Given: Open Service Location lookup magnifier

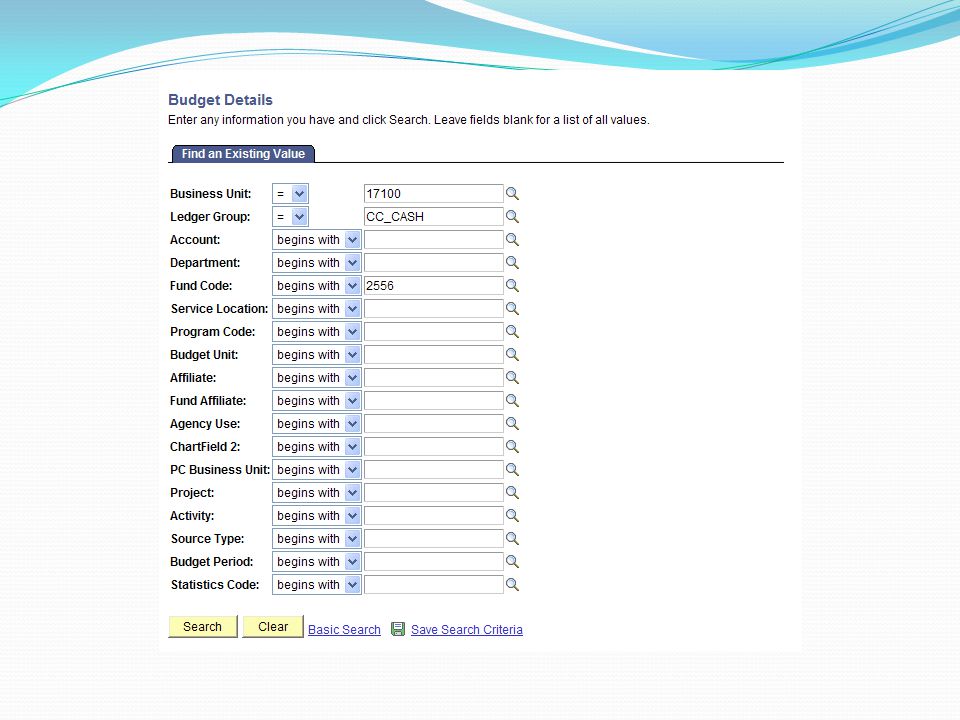Looking at the screenshot, I should point(512,309).
